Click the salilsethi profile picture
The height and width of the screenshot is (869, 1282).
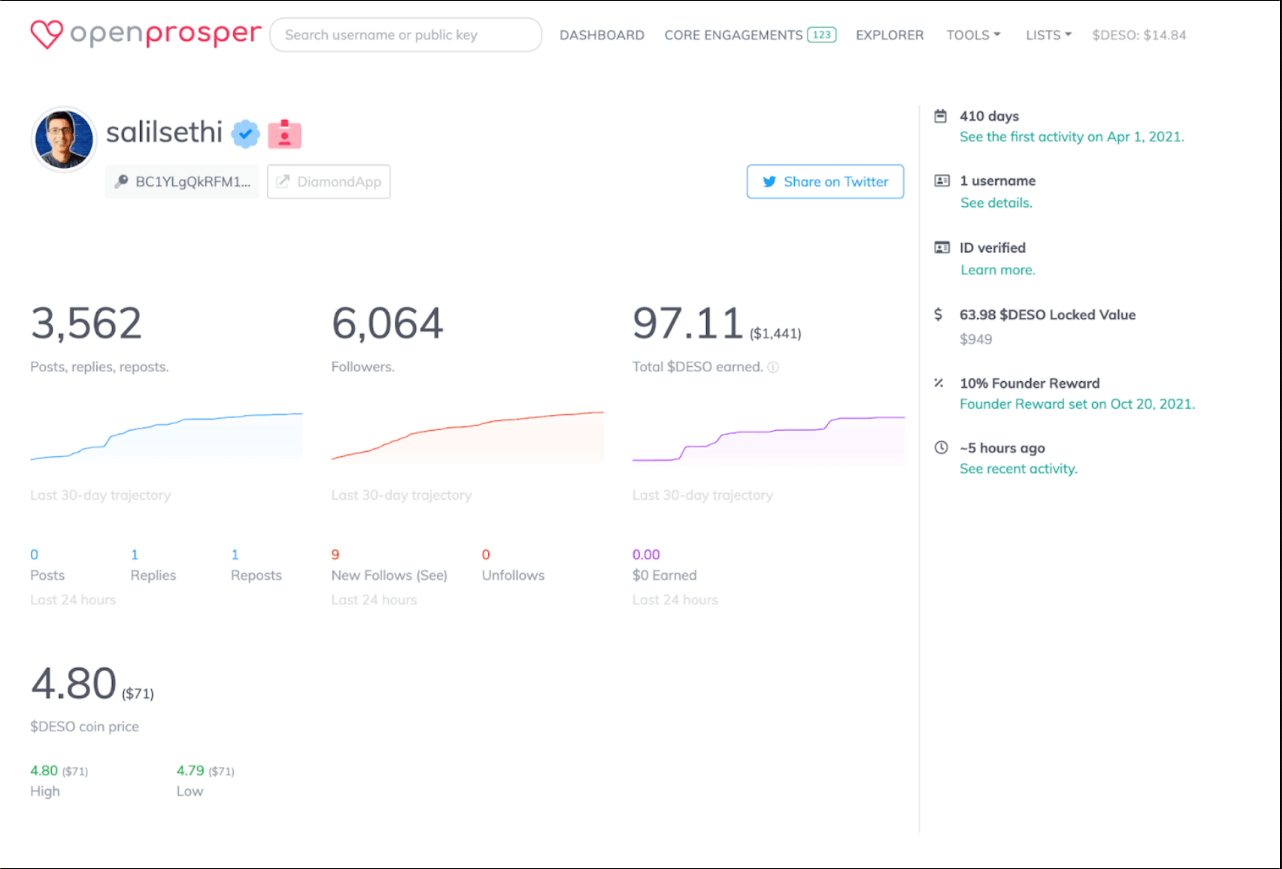pos(64,139)
